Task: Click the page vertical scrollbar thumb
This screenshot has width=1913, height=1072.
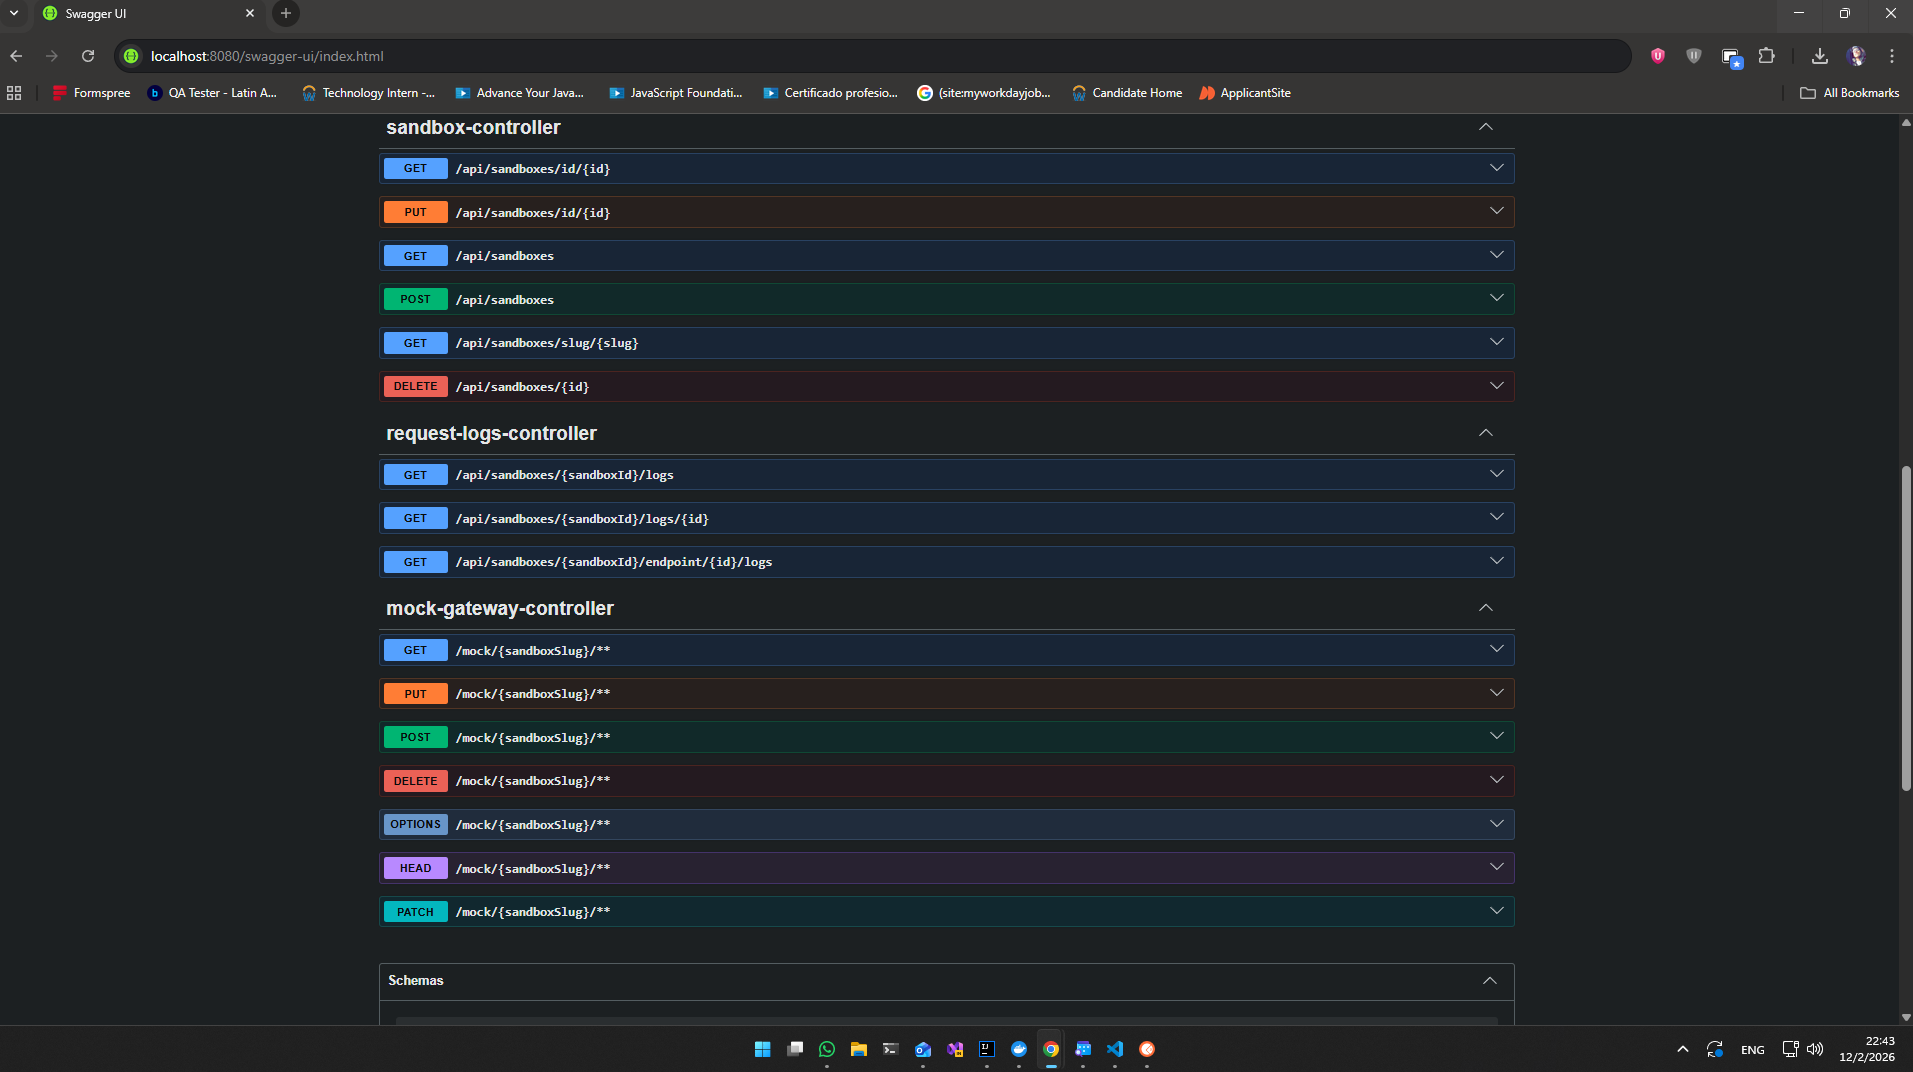Action: click(1905, 628)
